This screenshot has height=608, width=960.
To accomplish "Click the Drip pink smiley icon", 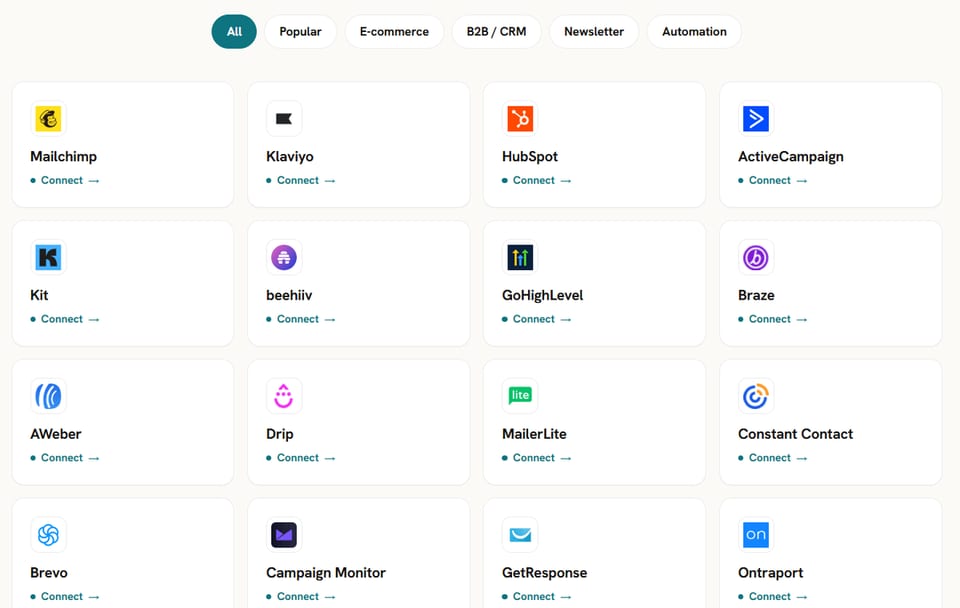I will click(284, 396).
